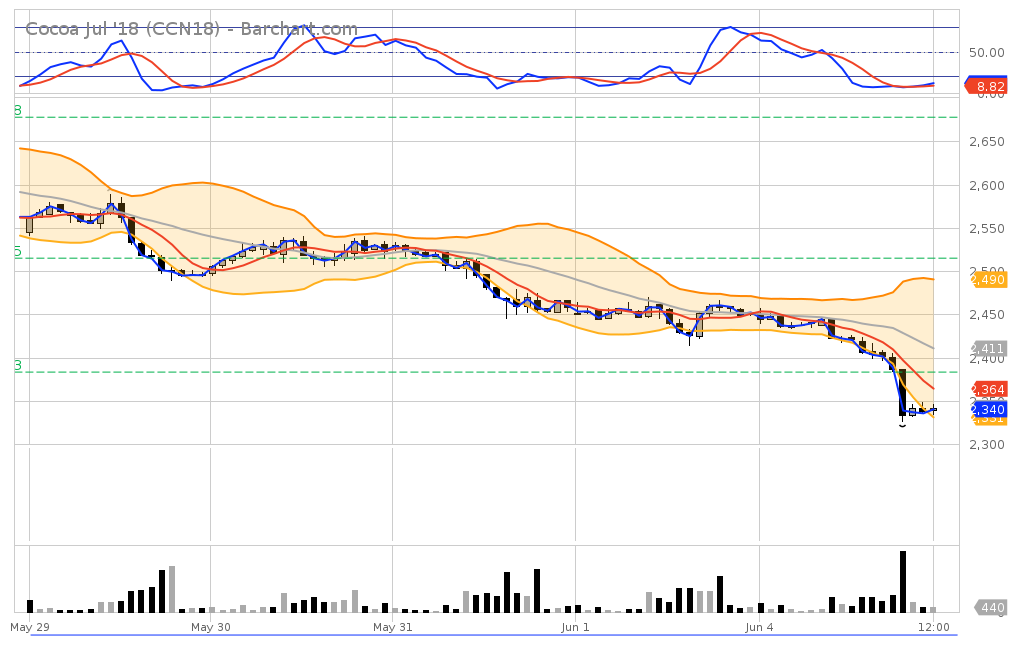
Task: Select the Jun 1 date label
Action: [x=575, y=627]
